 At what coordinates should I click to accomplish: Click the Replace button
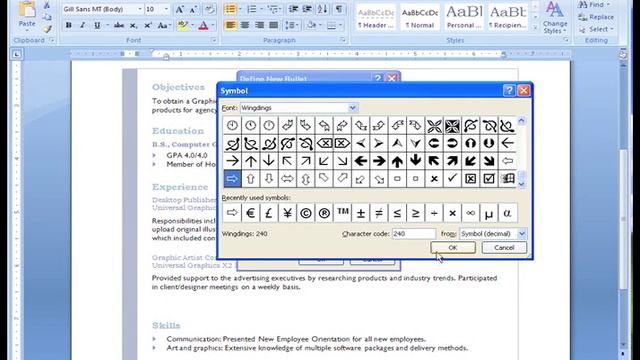point(596,17)
